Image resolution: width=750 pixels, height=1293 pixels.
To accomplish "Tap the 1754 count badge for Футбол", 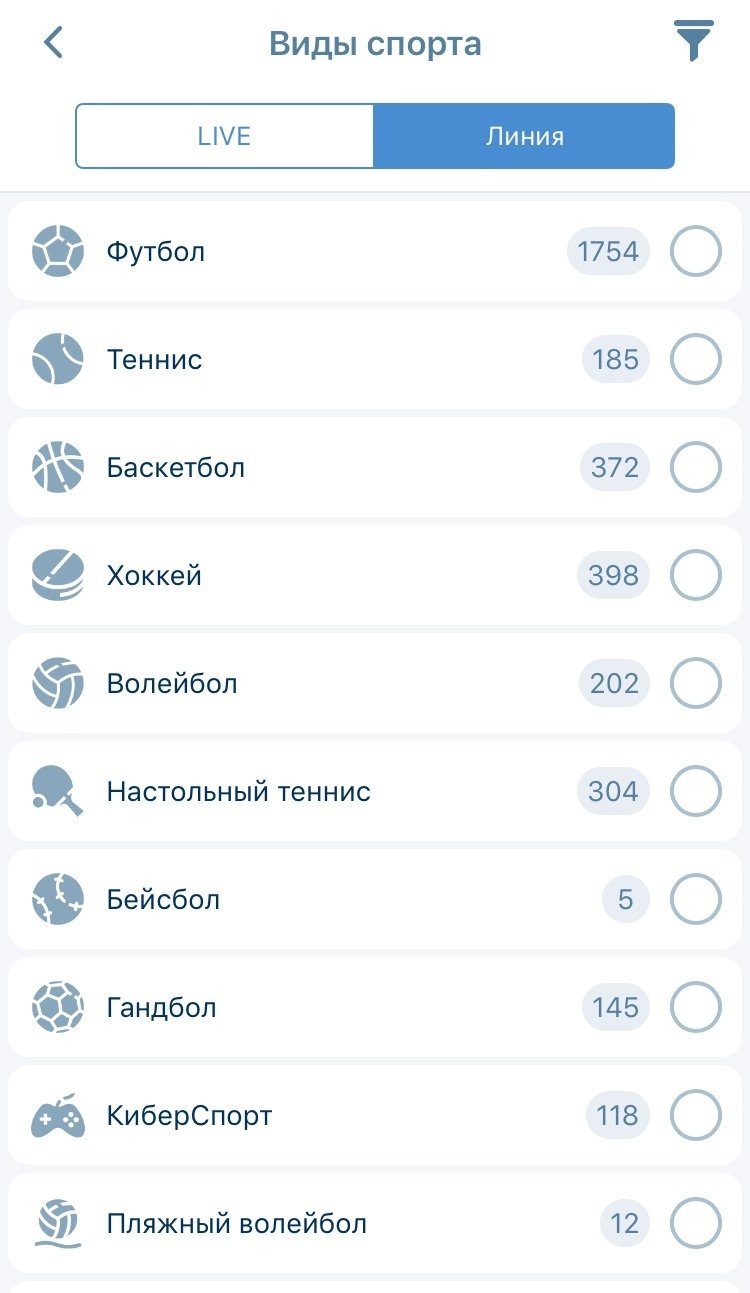I will pos(608,251).
